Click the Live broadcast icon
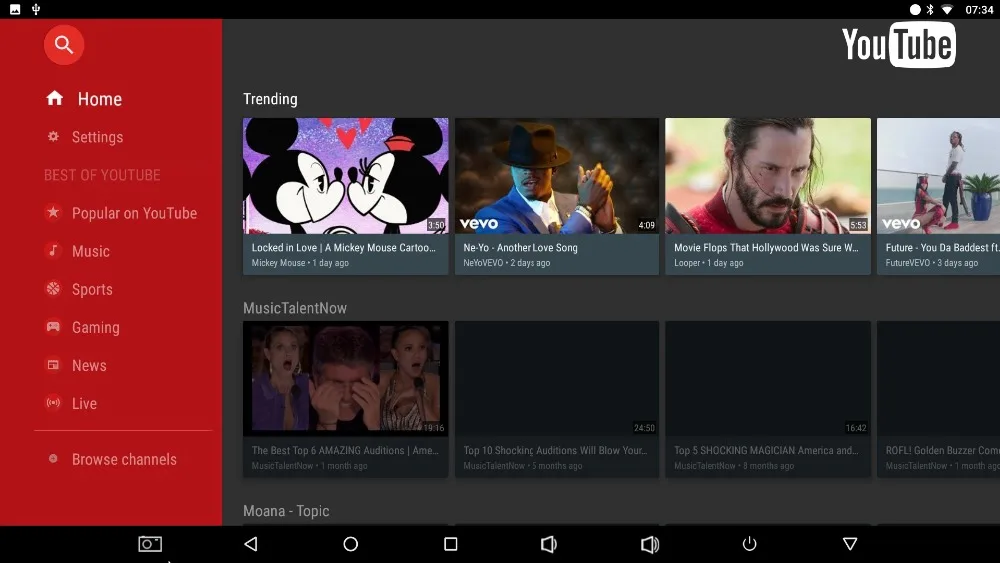The image size is (1000, 563). [54, 403]
